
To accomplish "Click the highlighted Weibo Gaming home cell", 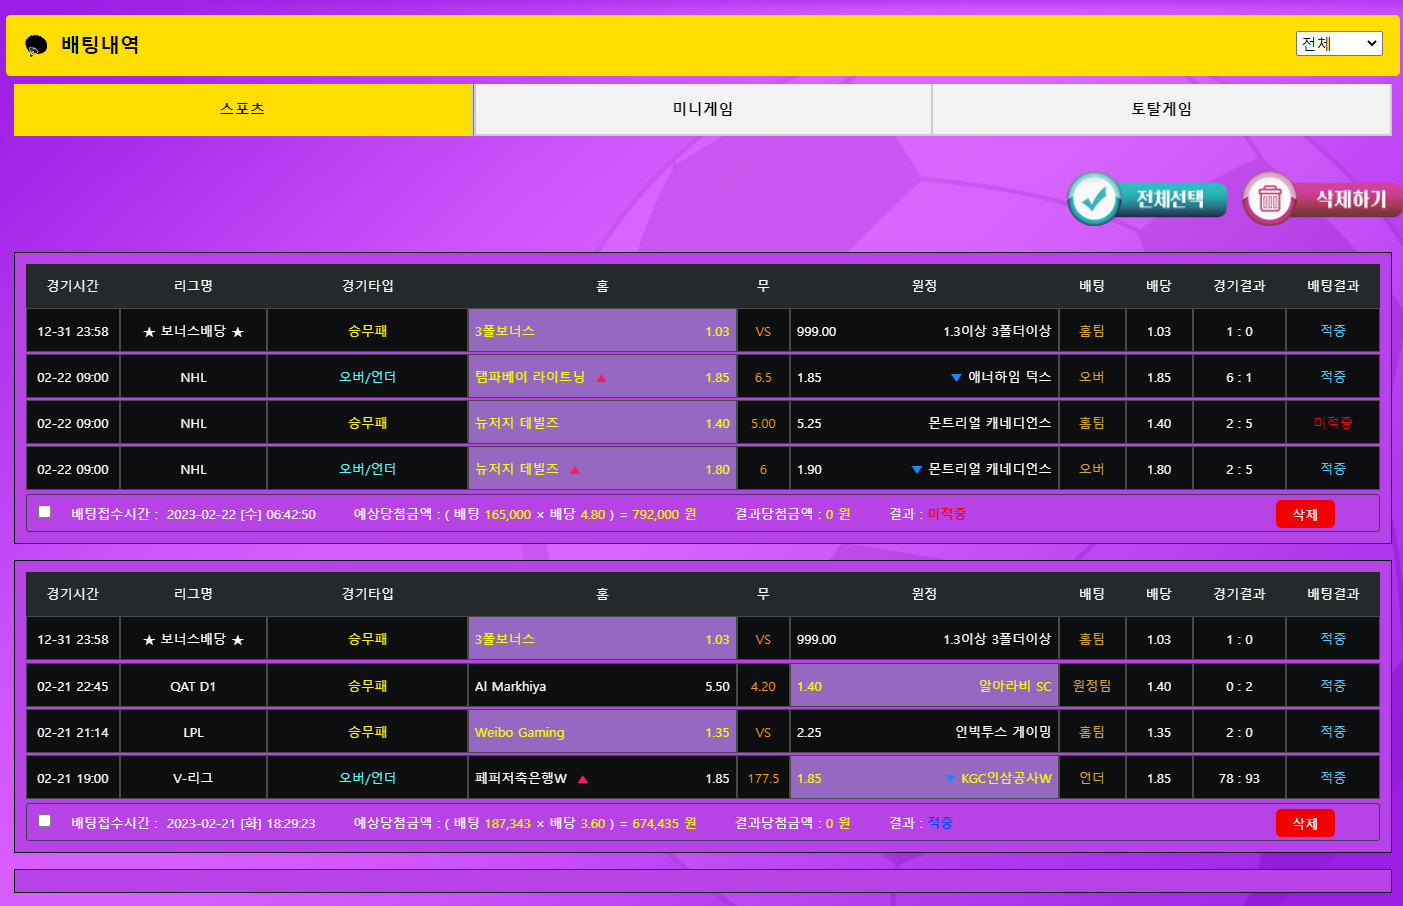I will click(x=602, y=732).
